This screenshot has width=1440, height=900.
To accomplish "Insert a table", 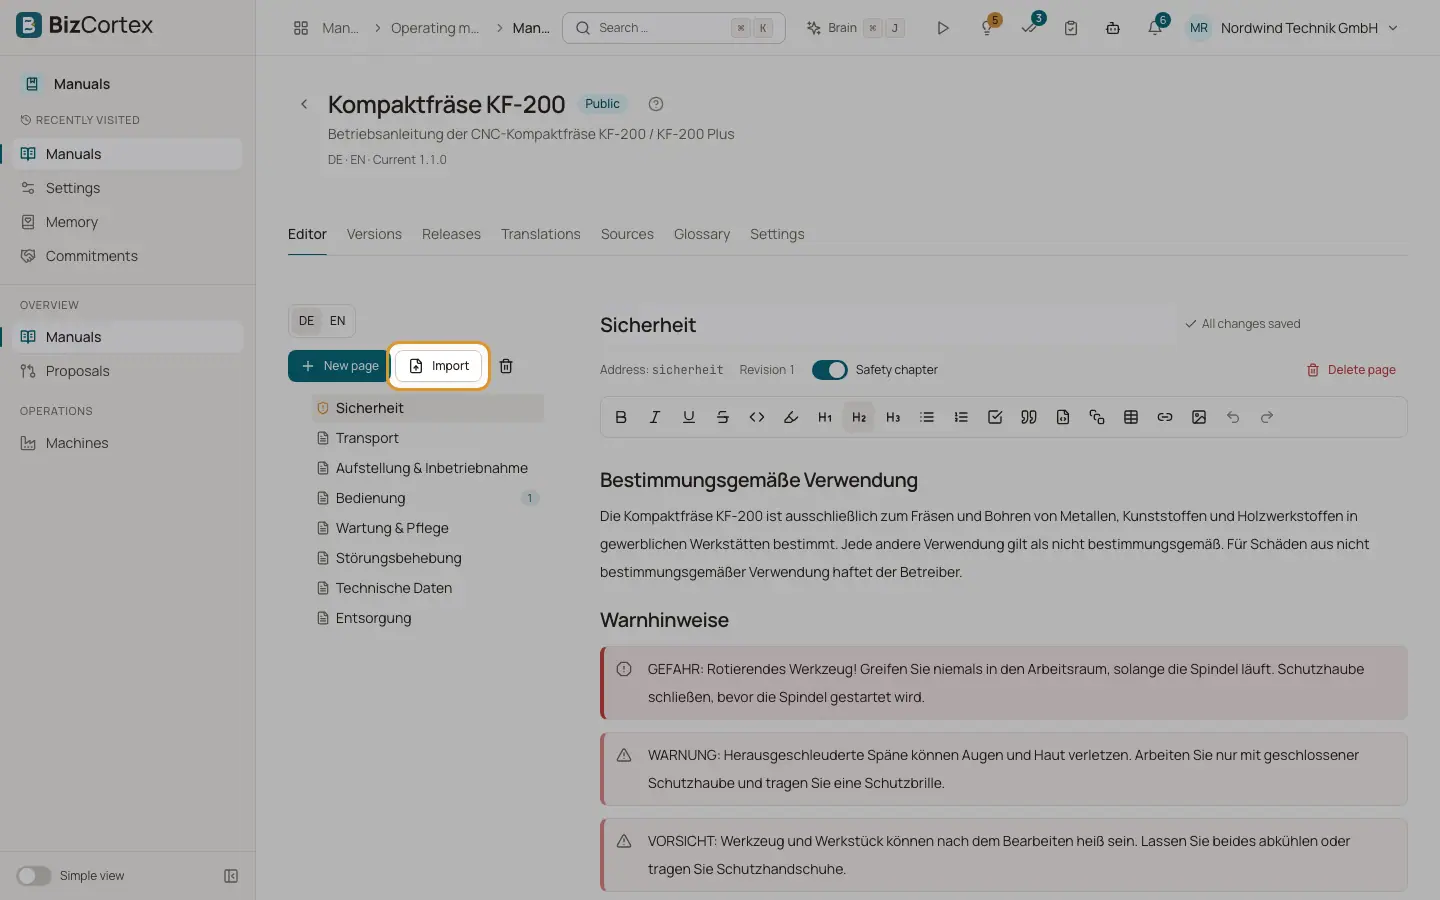I will (1131, 417).
